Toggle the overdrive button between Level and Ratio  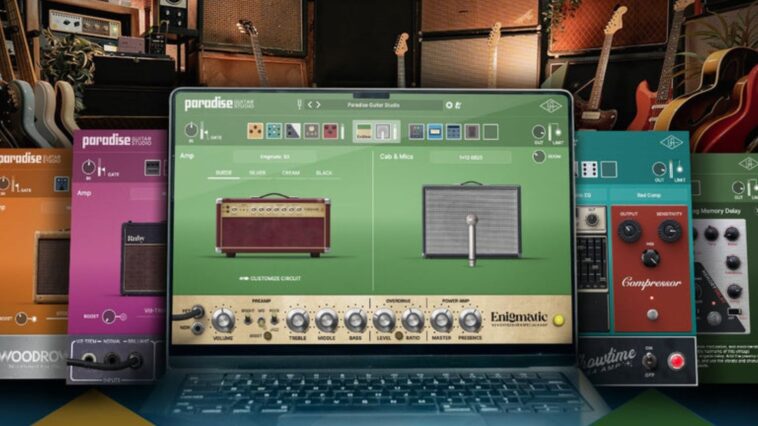click(398, 335)
